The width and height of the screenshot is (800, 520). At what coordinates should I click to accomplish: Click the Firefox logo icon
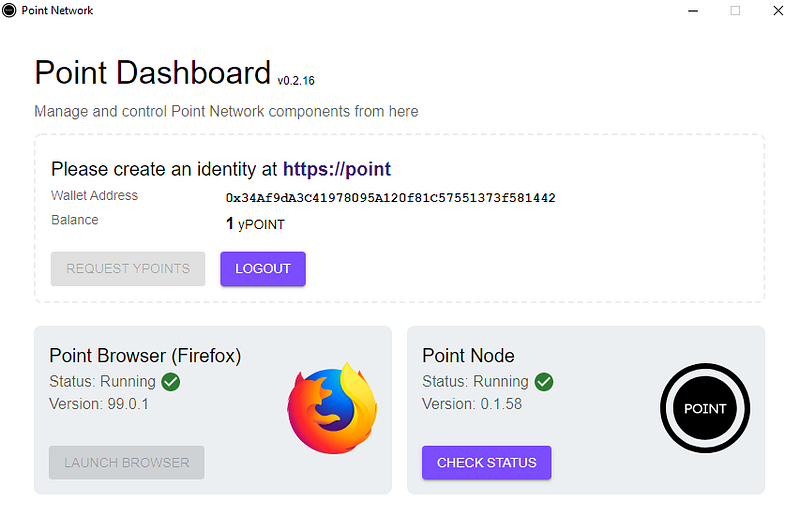[x=332, y=408]
